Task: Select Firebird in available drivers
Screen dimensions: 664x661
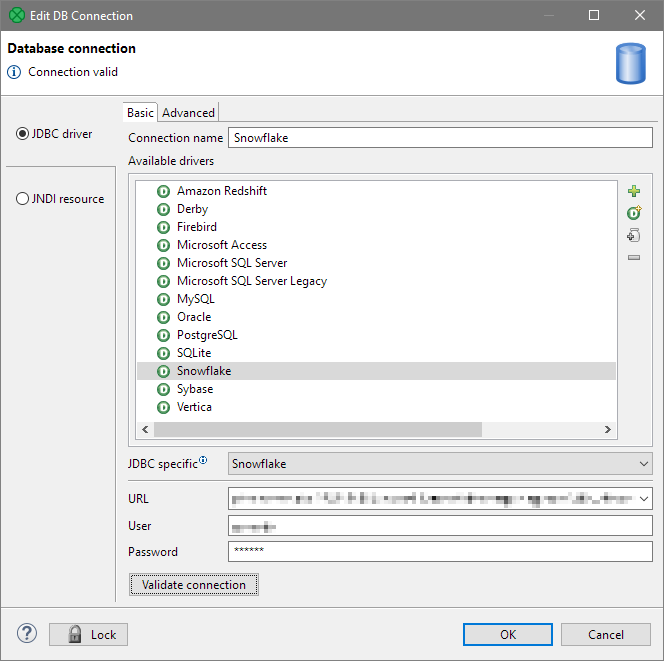Action: click(x=196, y=227)
